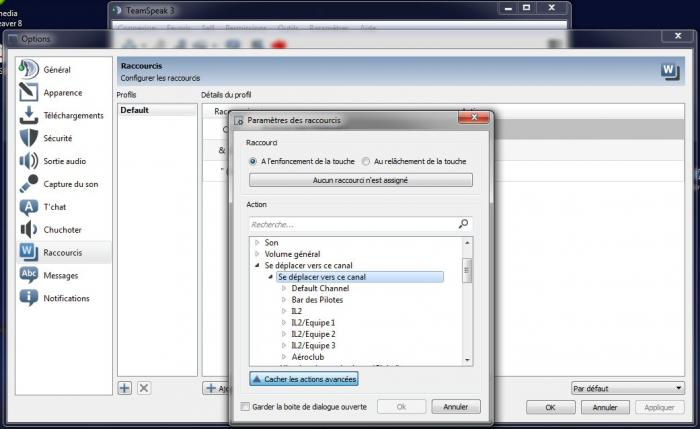Click the action tree scroll-down arrow
The width and height of the screenshot is (700, 429).
coord(467,360)
